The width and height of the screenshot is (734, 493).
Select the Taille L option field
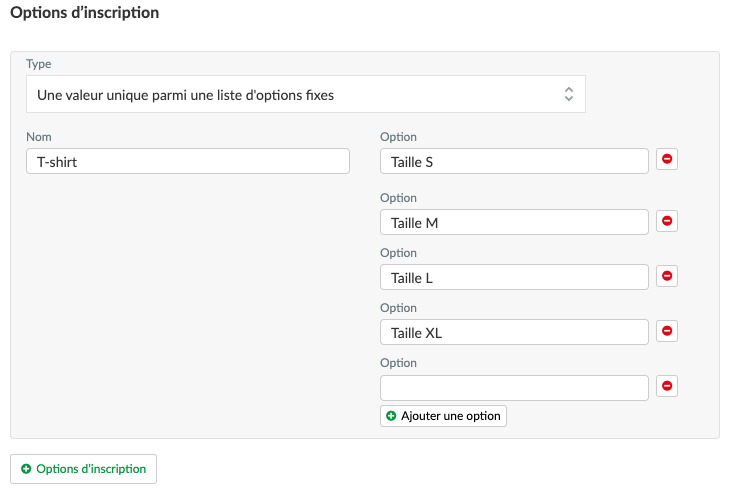(514, 277)
